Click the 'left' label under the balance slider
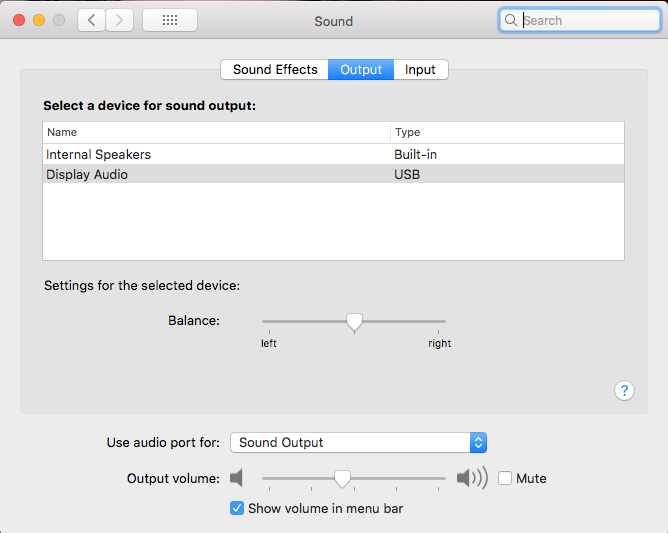 point(269,343)
